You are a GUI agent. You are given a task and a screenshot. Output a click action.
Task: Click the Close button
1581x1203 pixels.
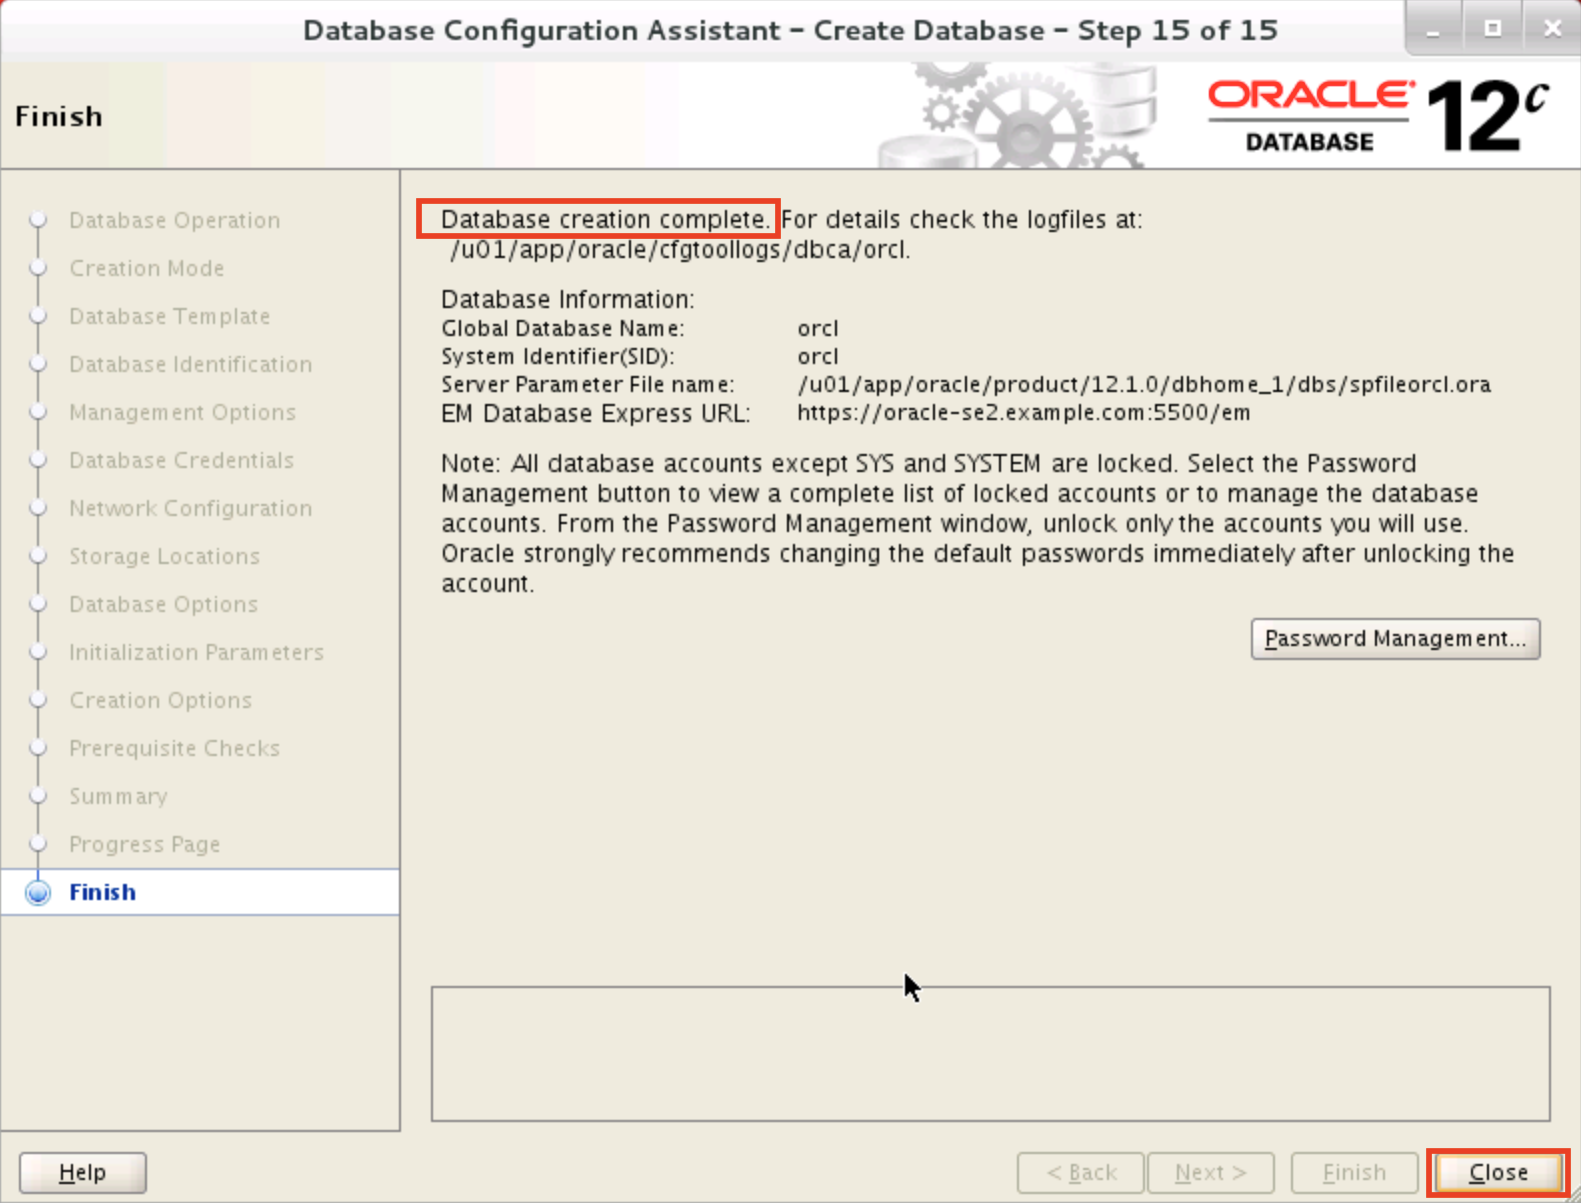pos(1497,1172)
